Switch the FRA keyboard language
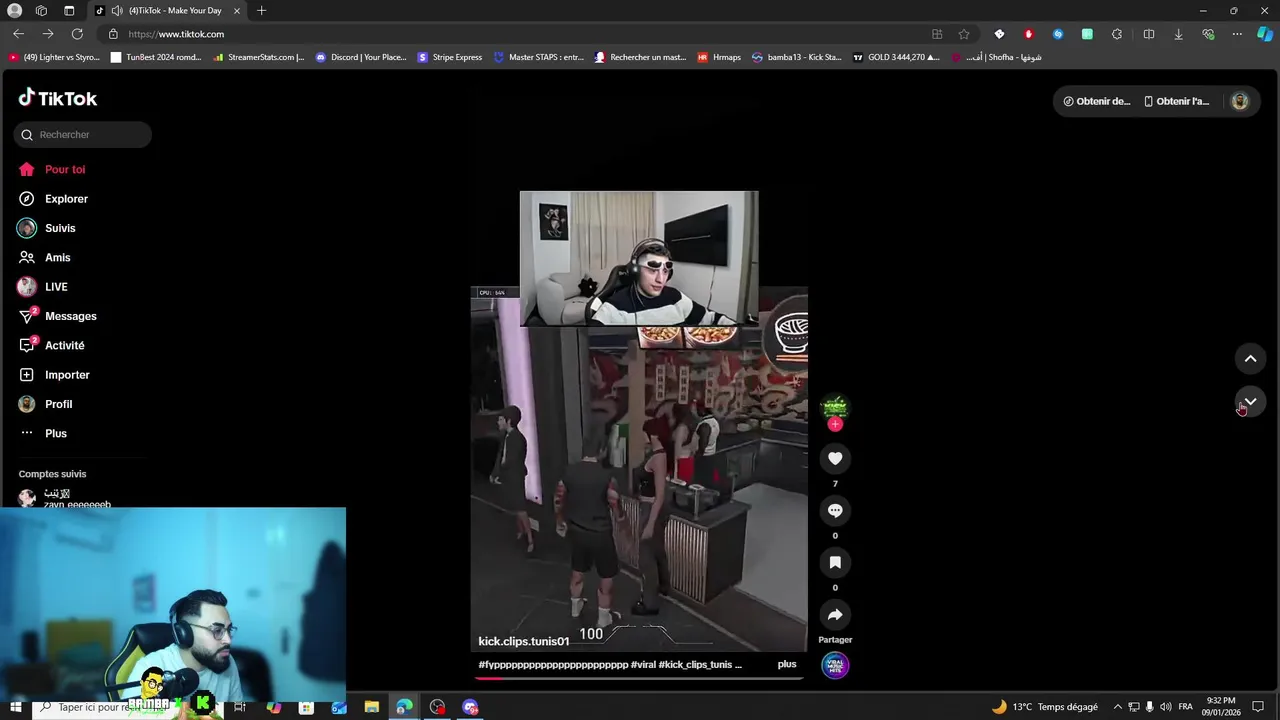 point(1185,707)
